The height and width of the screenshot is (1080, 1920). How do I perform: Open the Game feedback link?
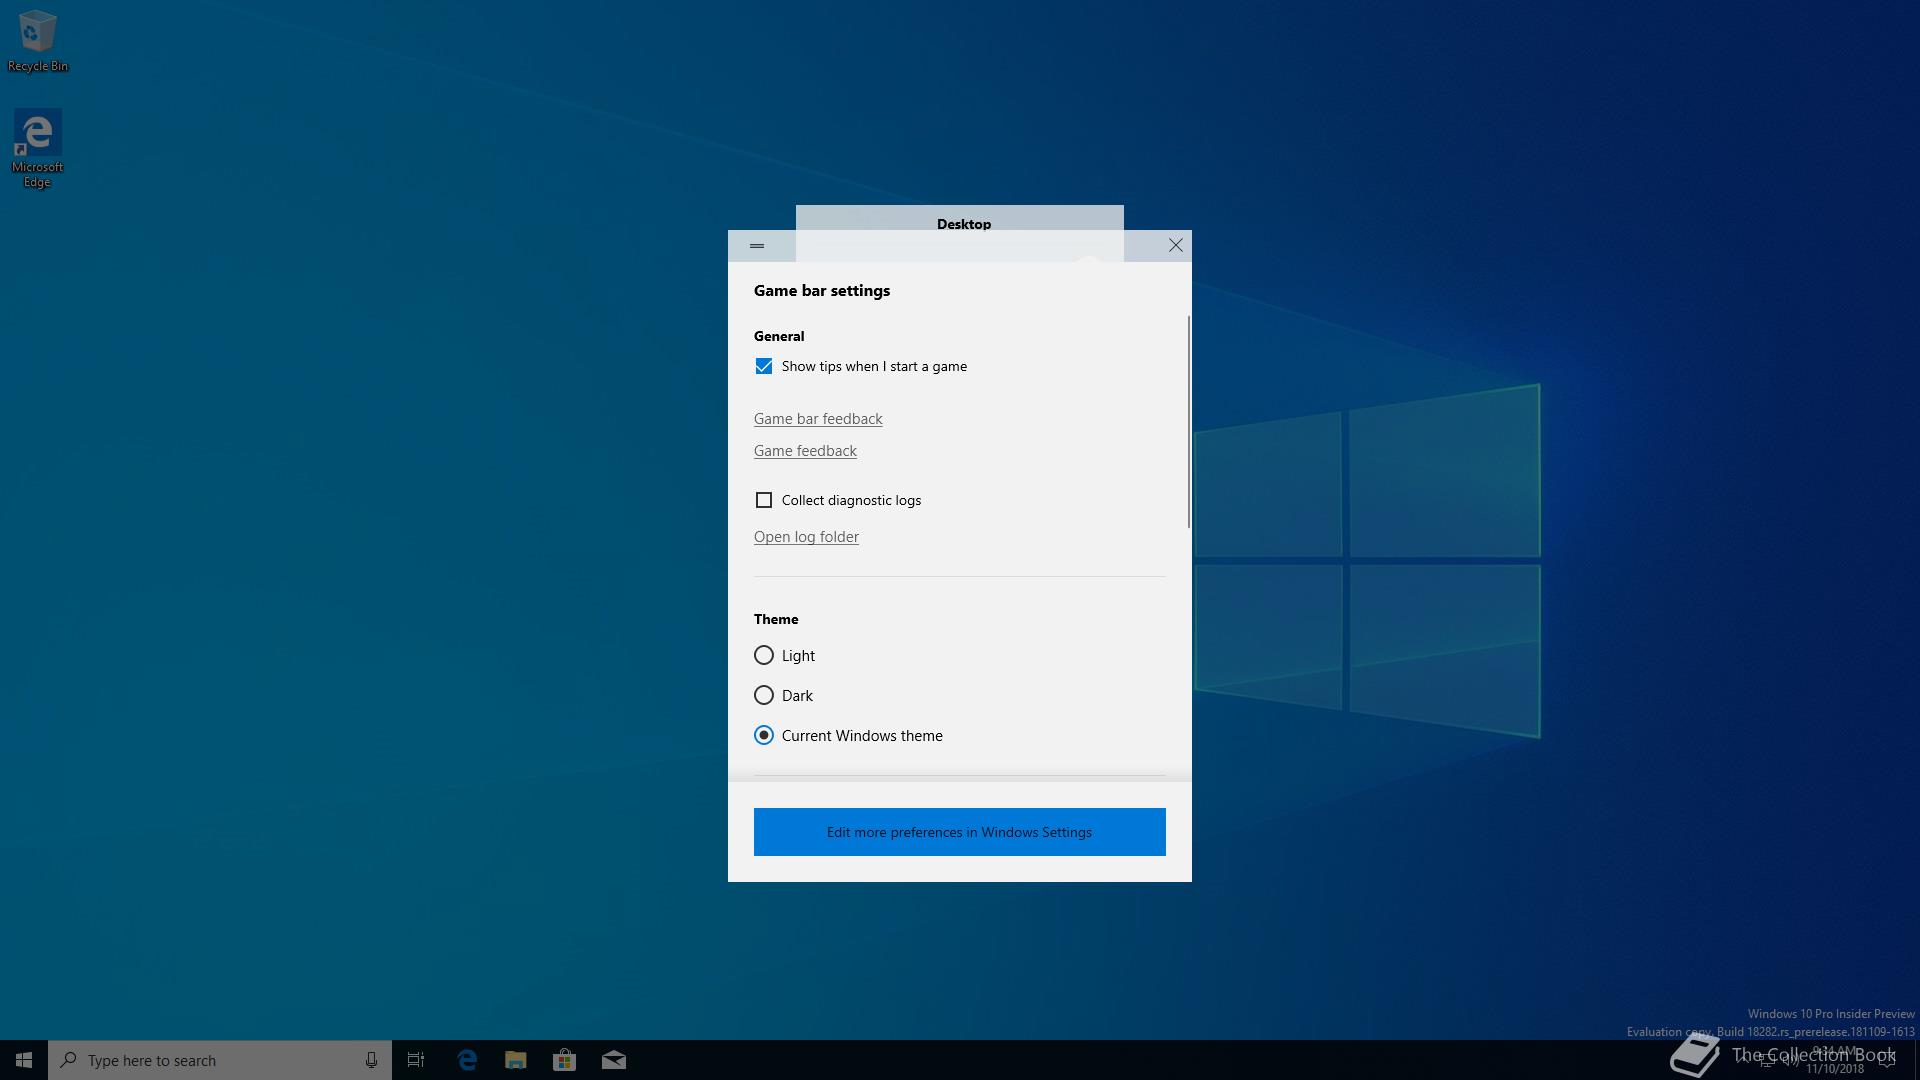tap(805, 451)
